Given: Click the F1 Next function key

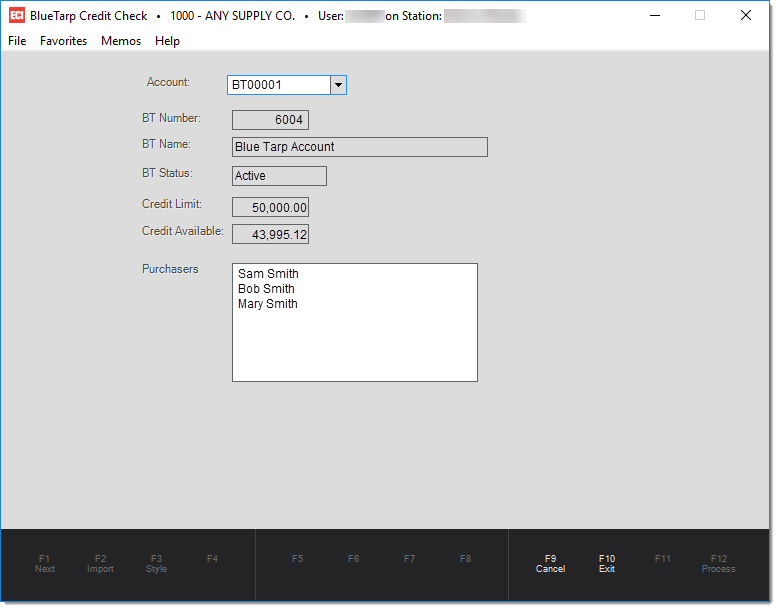Looking at the screenshot, I should click(x=45, y=564).
